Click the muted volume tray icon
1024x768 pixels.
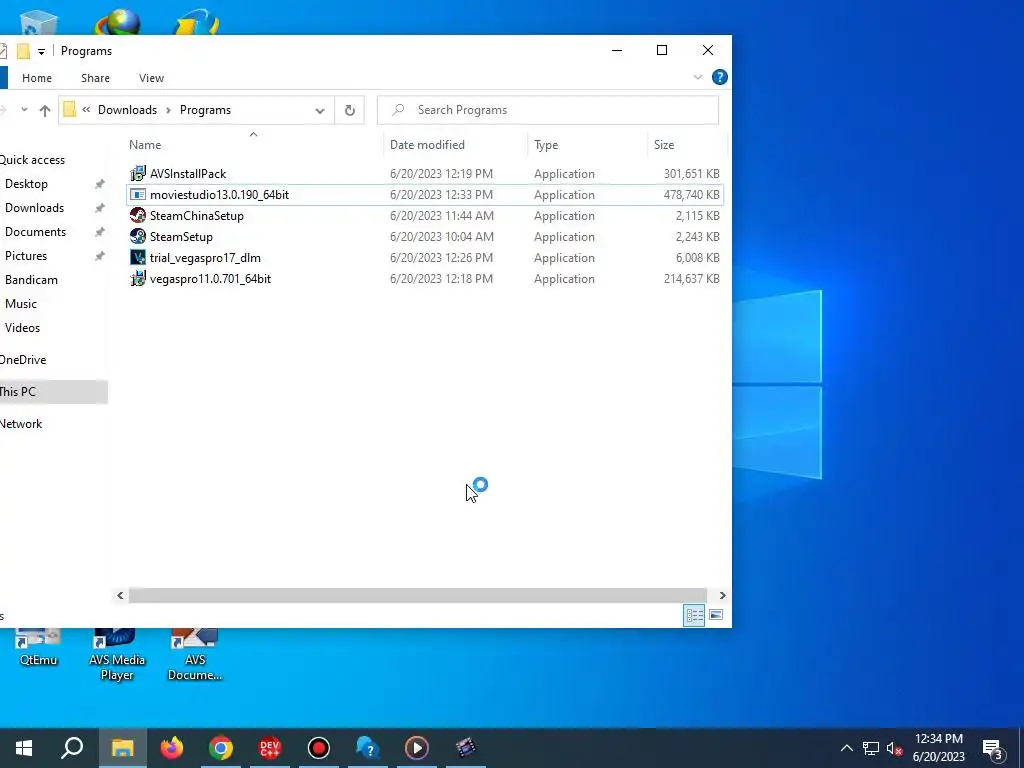pyautogui.click(x=895, y=748)
